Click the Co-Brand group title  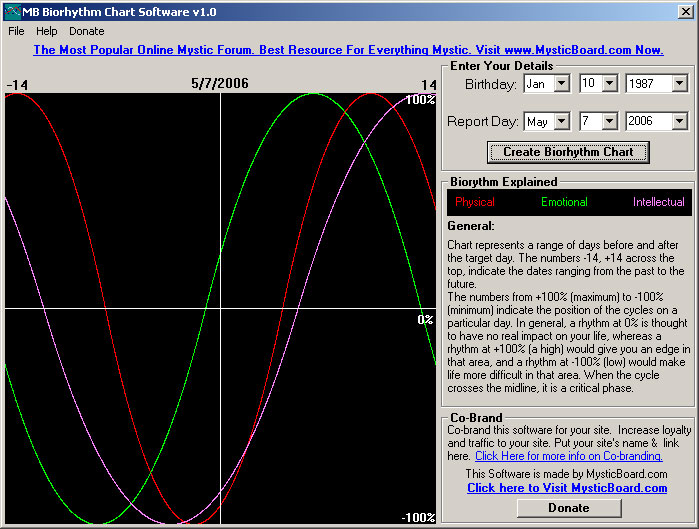476,418
